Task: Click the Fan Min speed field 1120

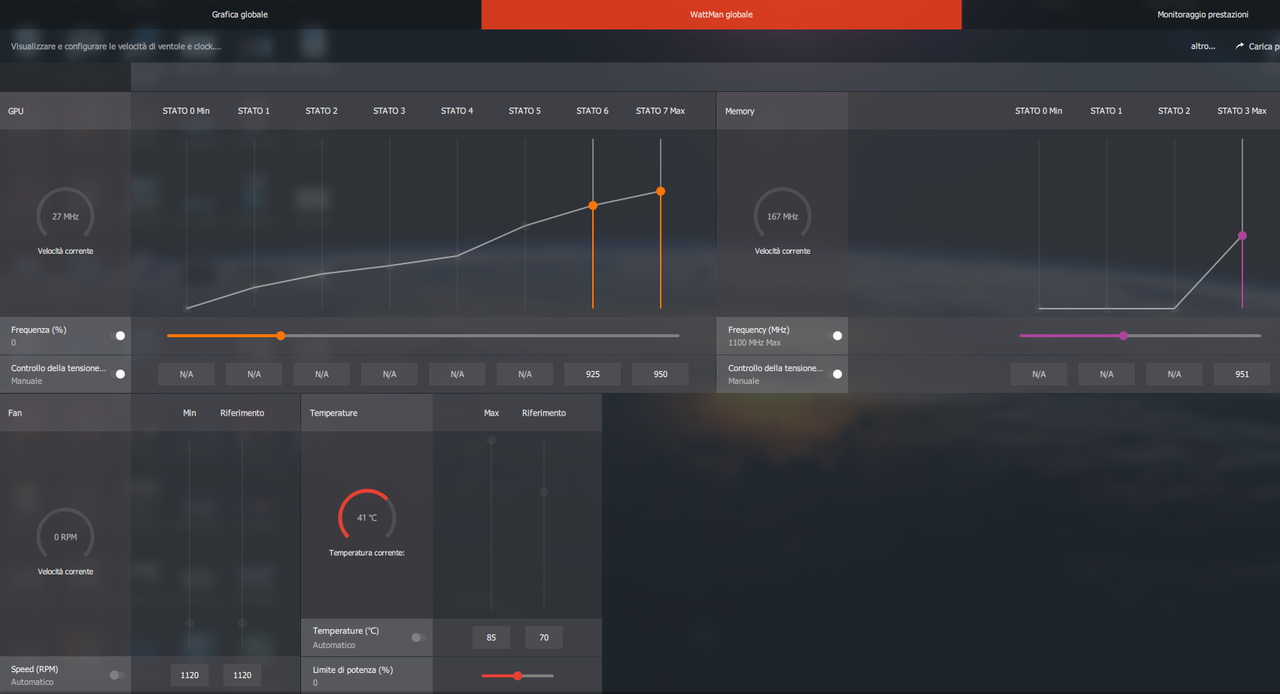Action: tap(190, 675)
